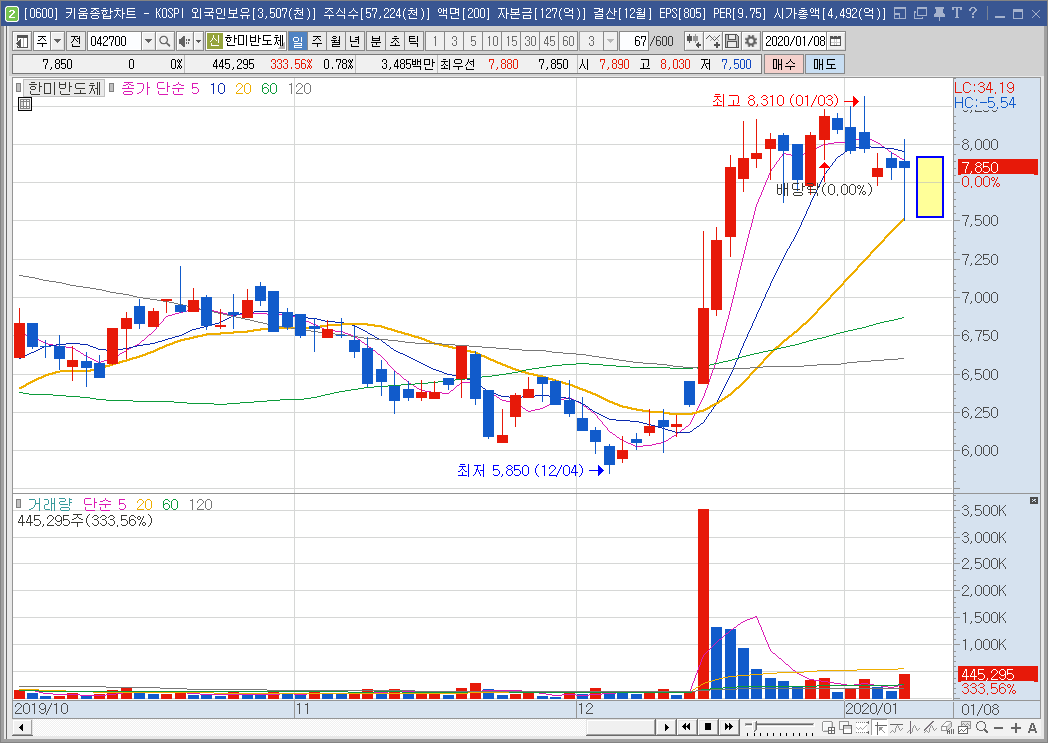Open chart settings gear icon
The width and height of the screenshot is (1048, 743).
751,41
